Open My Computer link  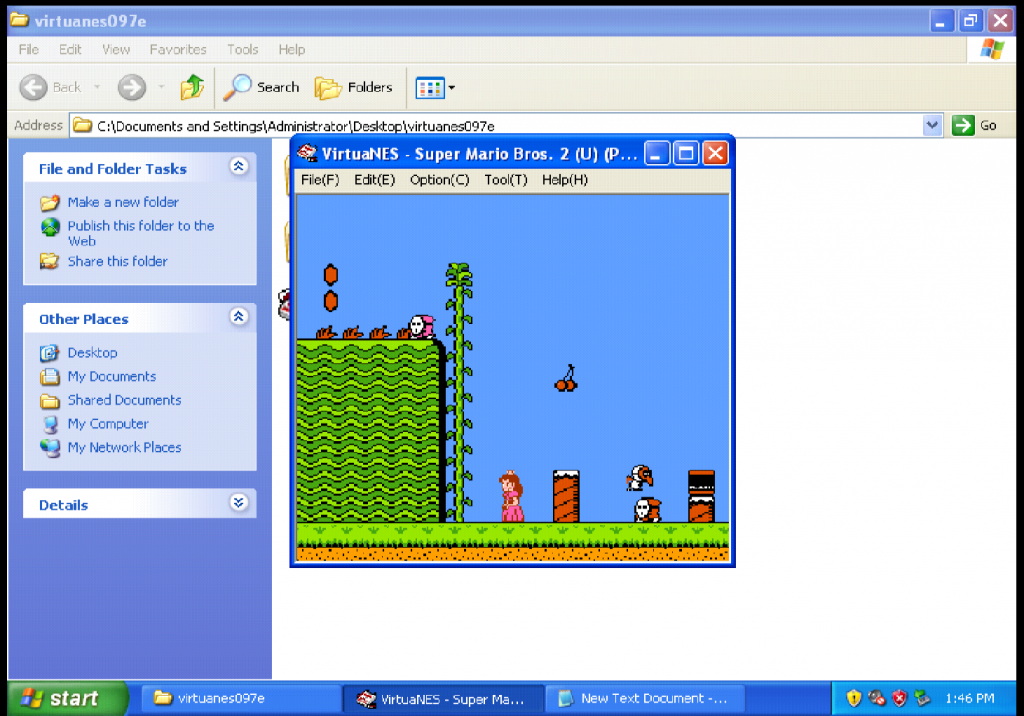[108, 423]
